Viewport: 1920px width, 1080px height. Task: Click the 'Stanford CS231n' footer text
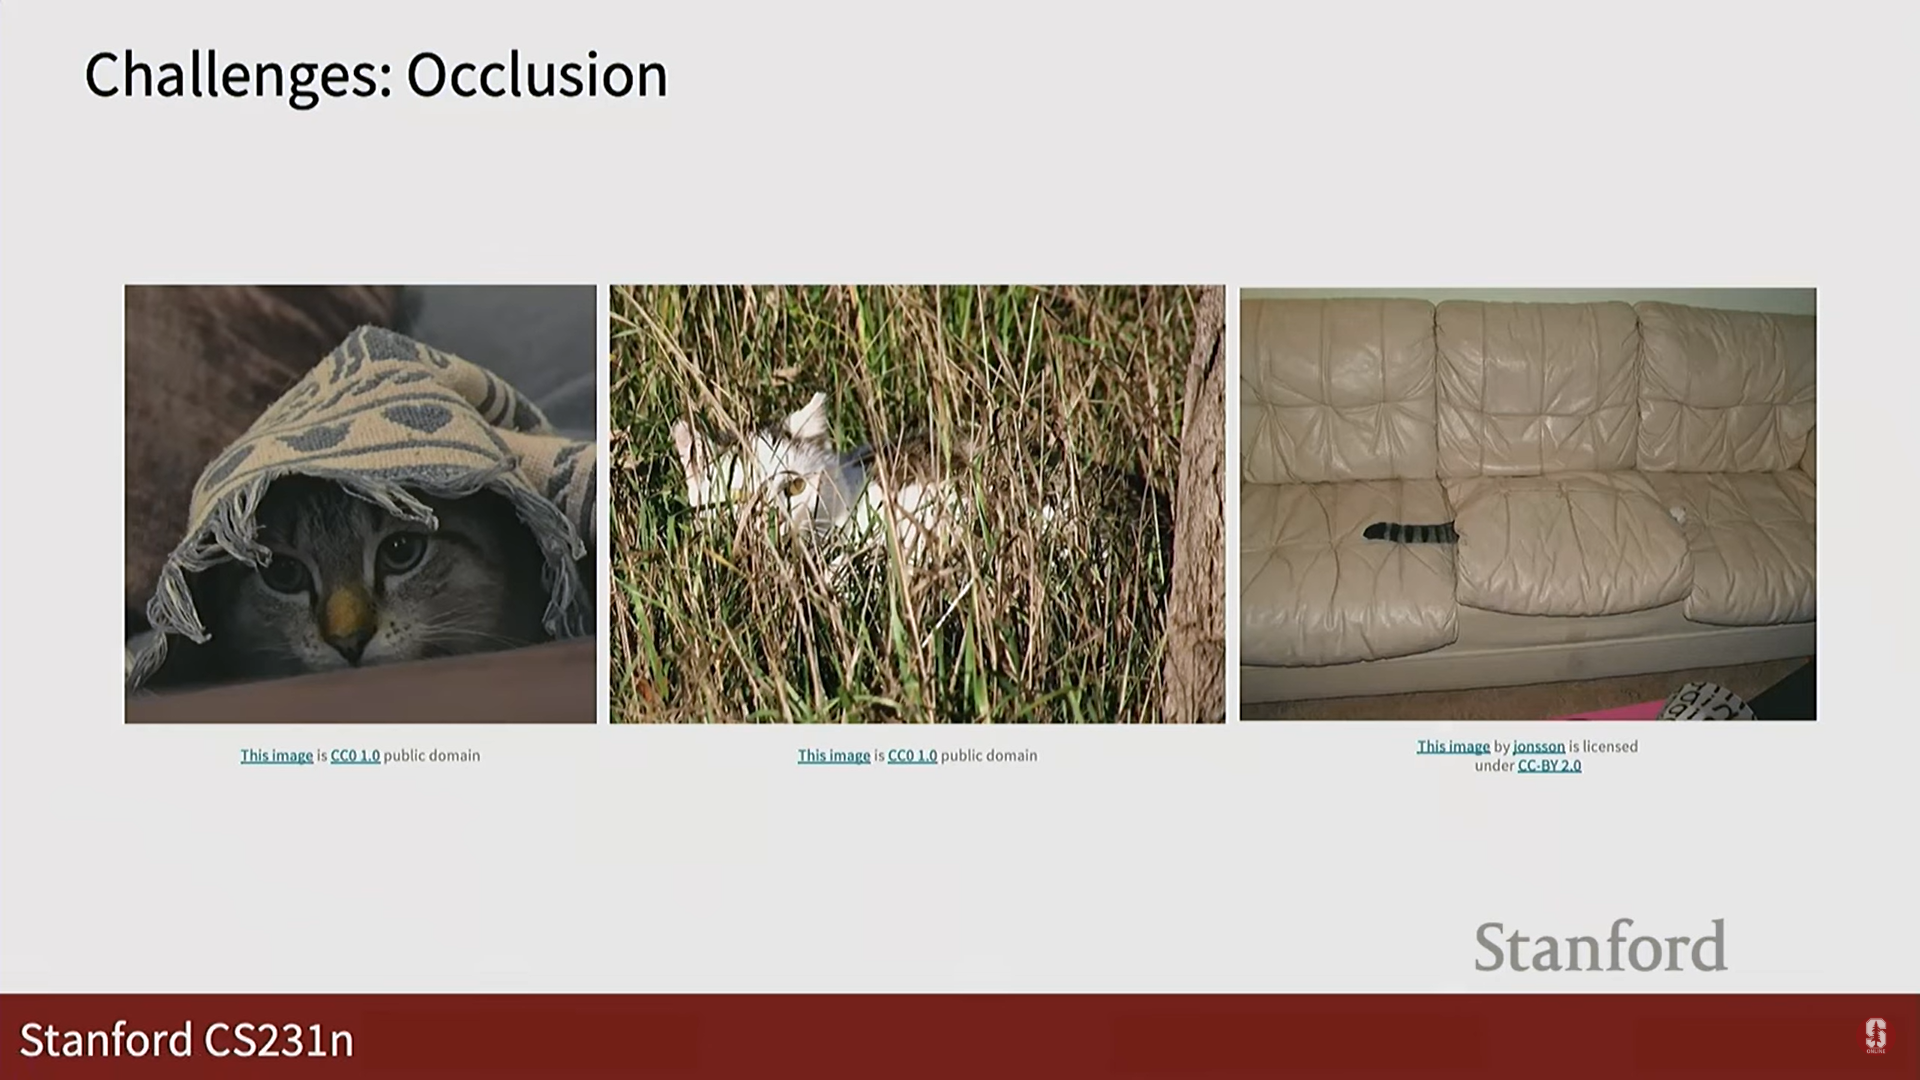[x=187, y=1040]
